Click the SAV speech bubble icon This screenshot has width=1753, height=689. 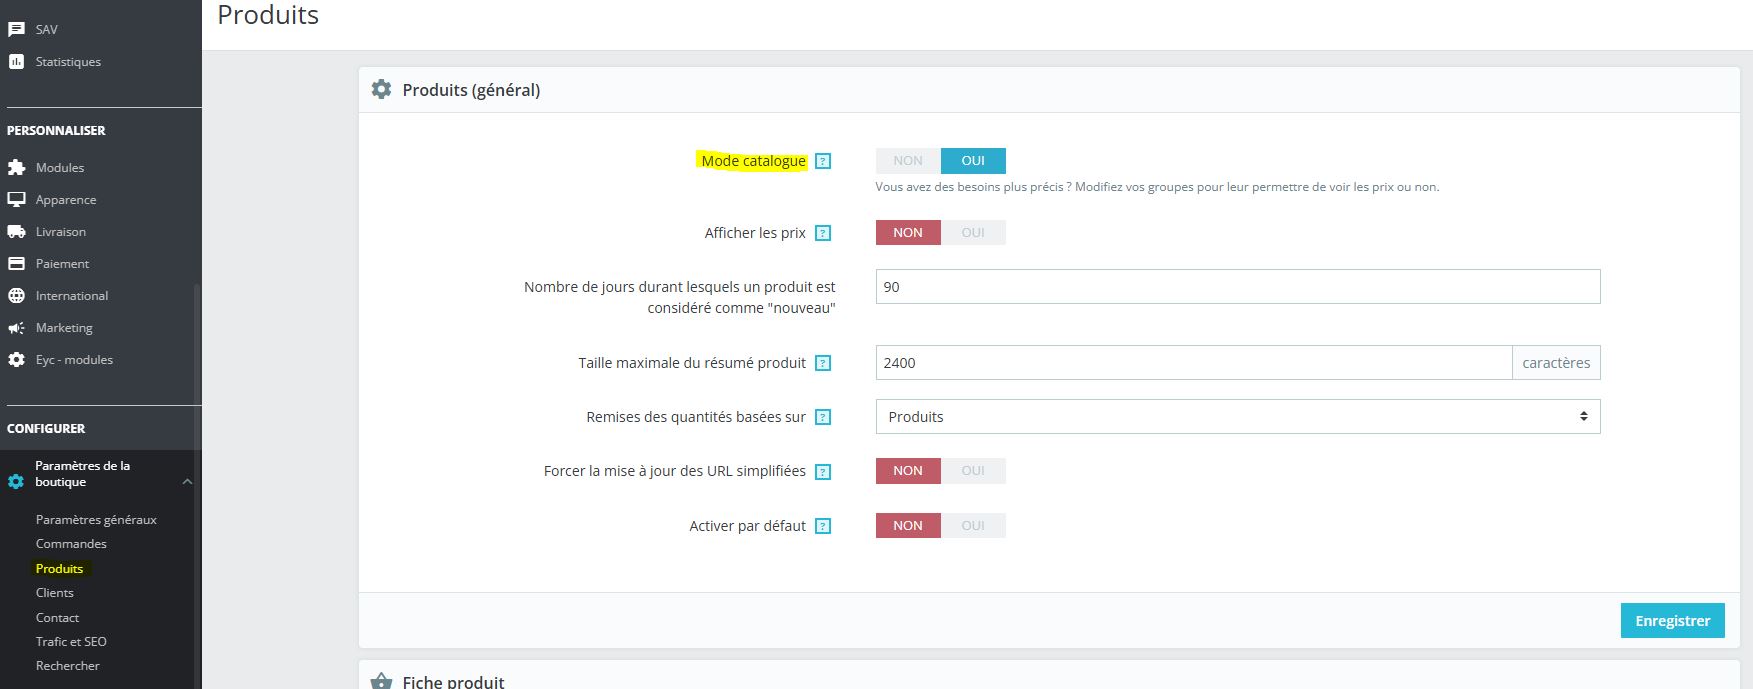pyautogui.click(x=15, y=28)
